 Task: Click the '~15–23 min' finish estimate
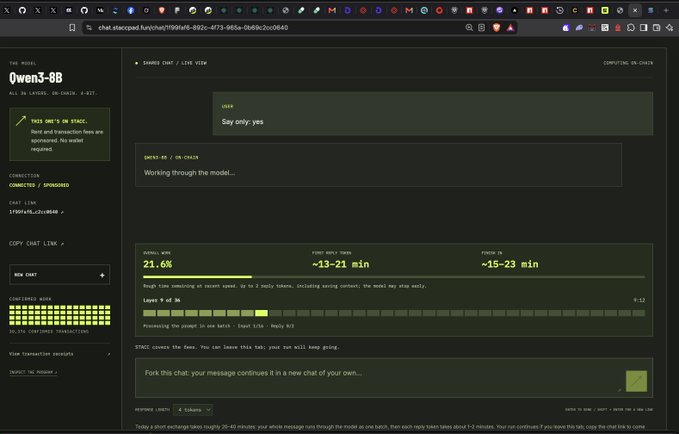510,264
